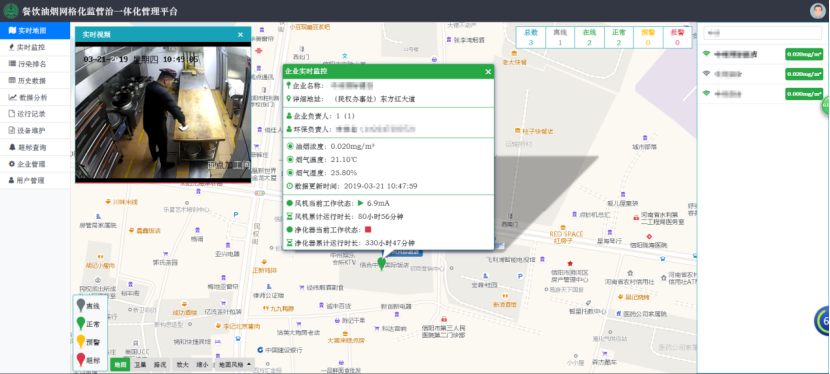The height and width of the screenshot is (374, 830).
Task: Select the 地图 map view button
Action: (x=120, y=364)
